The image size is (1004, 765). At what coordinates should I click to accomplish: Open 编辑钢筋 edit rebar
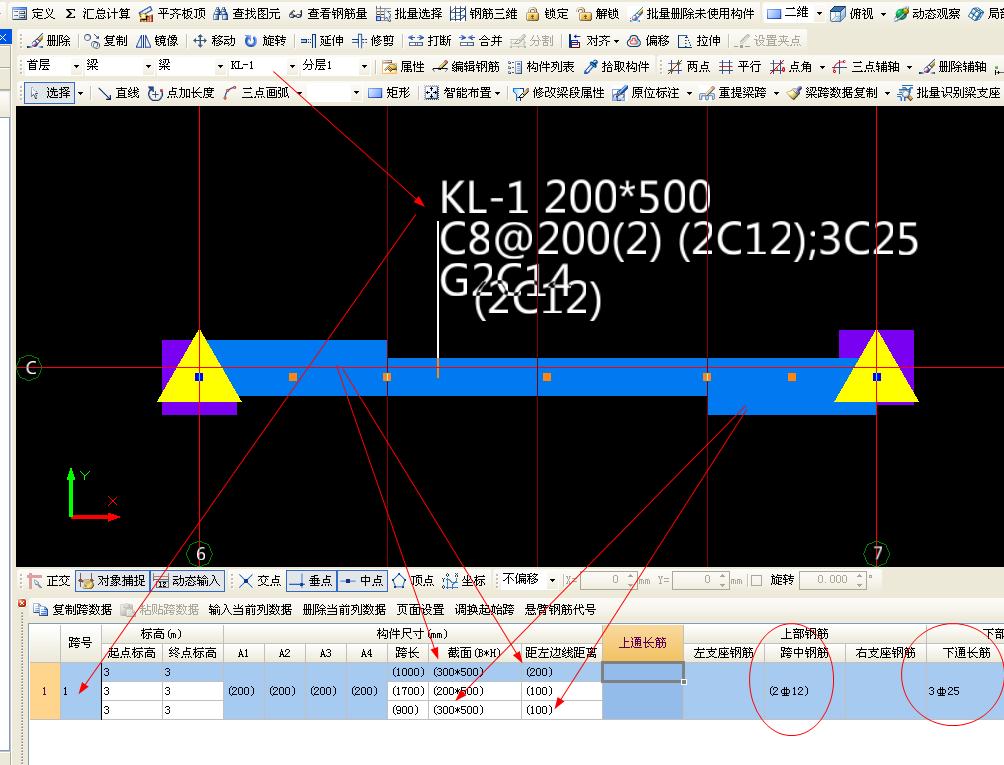466,67
